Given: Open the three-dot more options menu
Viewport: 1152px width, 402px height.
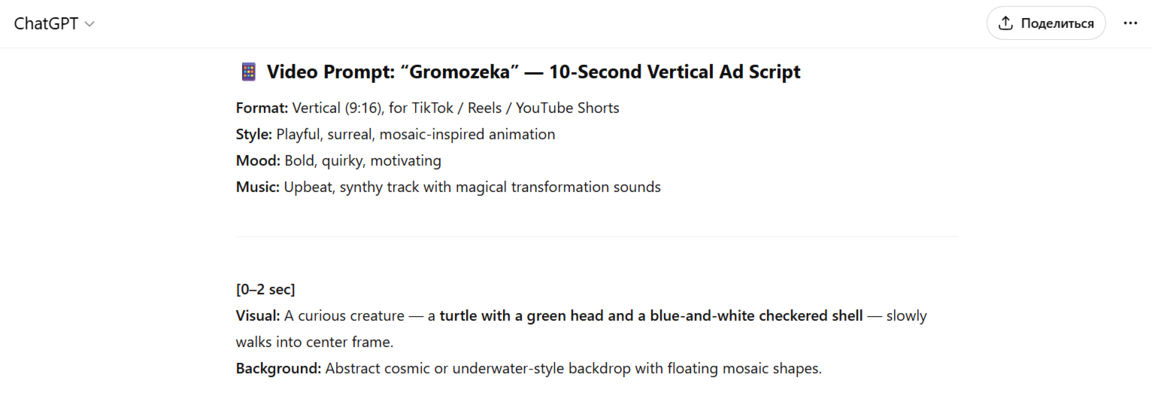Looking at the screenshot, I should [x=1131, y=23].
